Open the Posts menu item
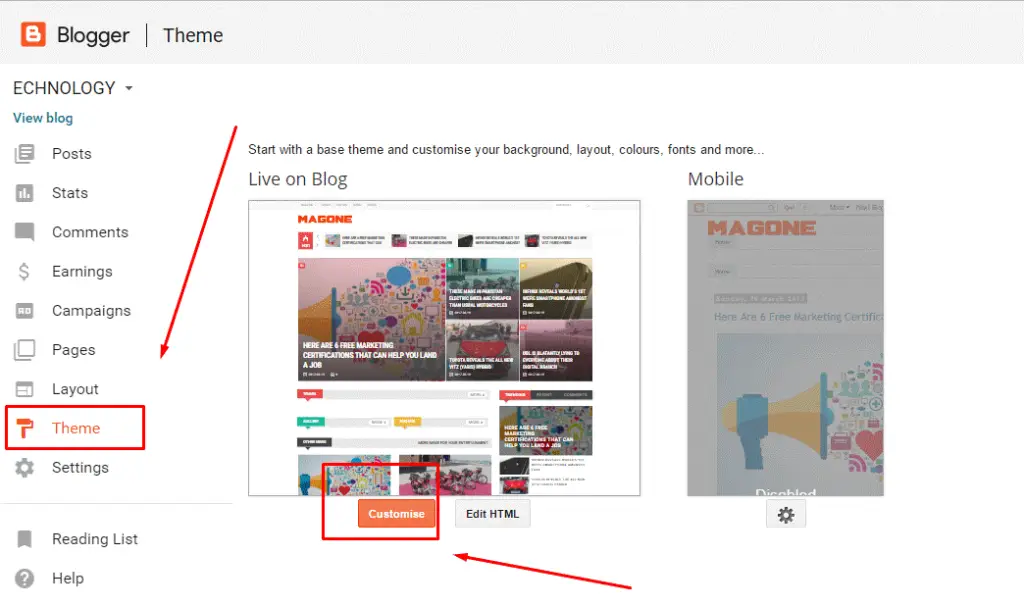The height and width of the screenshot is (606, 1024). pyautogui.click(x=72, y=154)
